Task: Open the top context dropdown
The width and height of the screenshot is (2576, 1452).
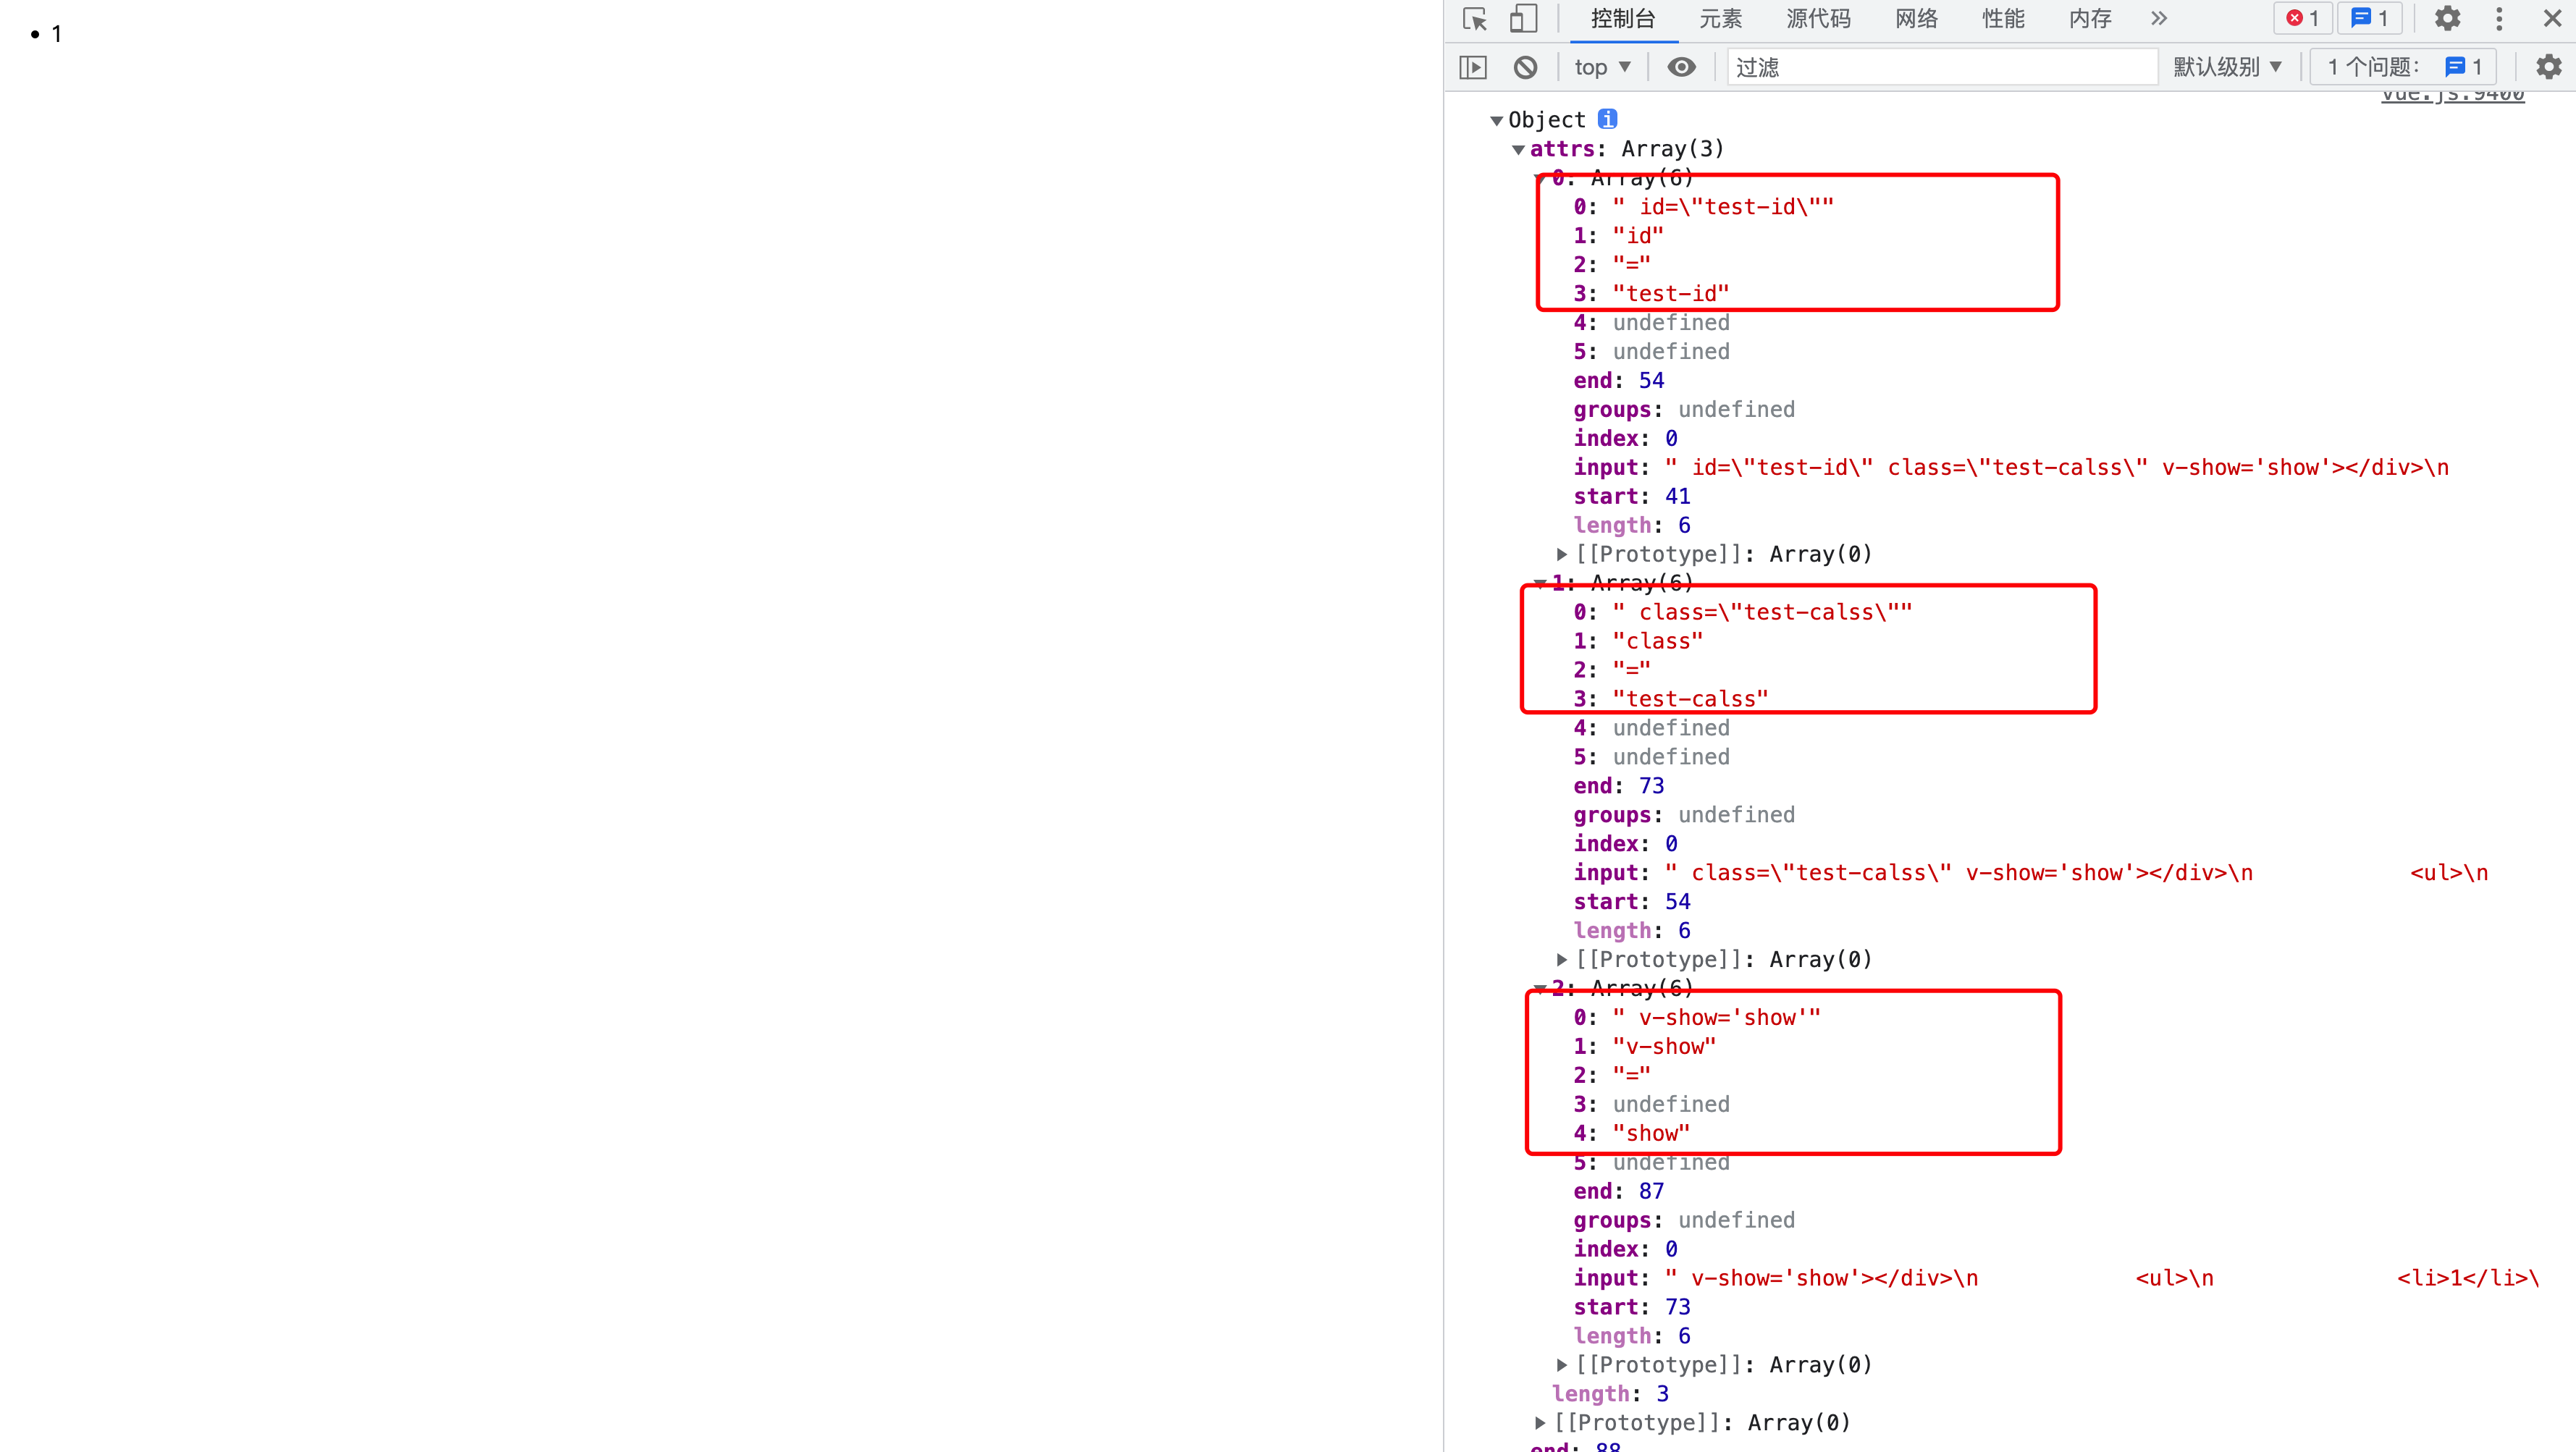Action: click(1602, 67)
